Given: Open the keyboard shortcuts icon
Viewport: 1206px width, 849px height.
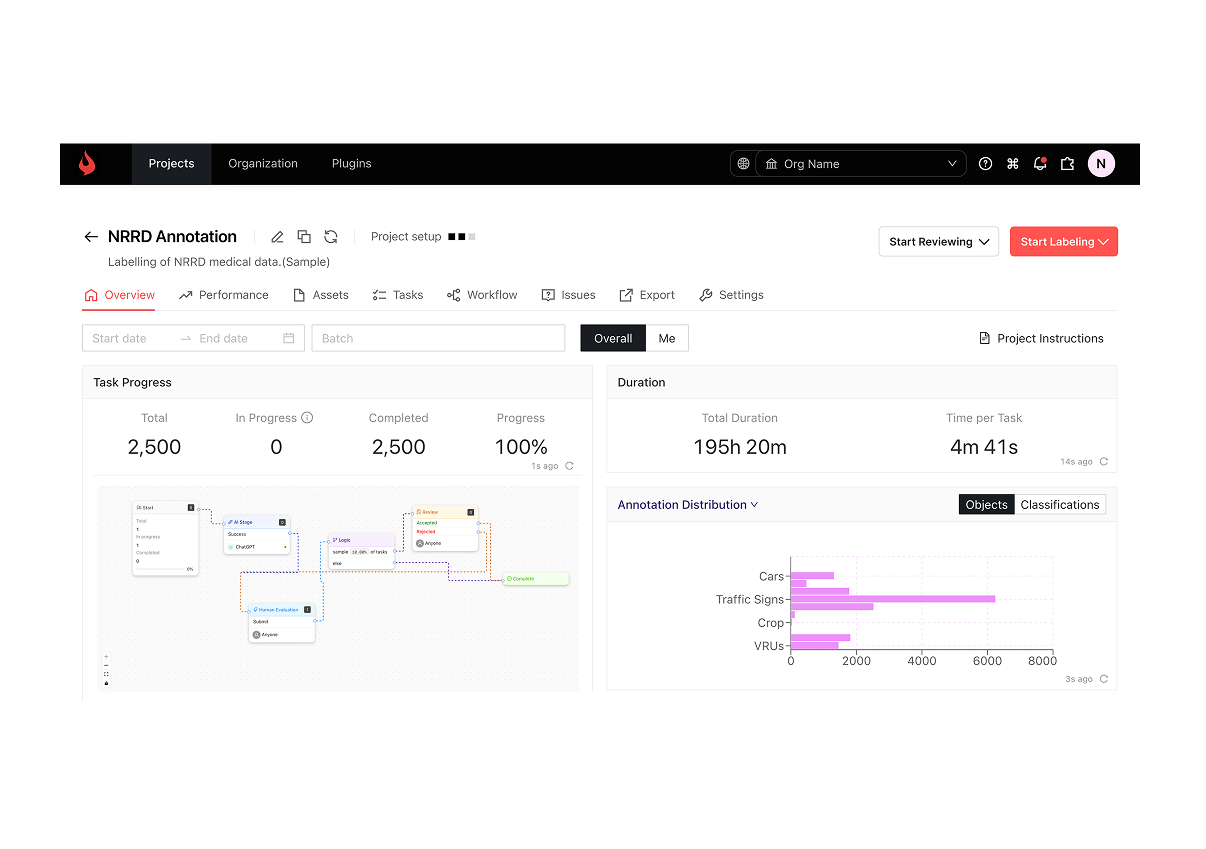Looking at the screenshot, I should tap(1012, 163).
